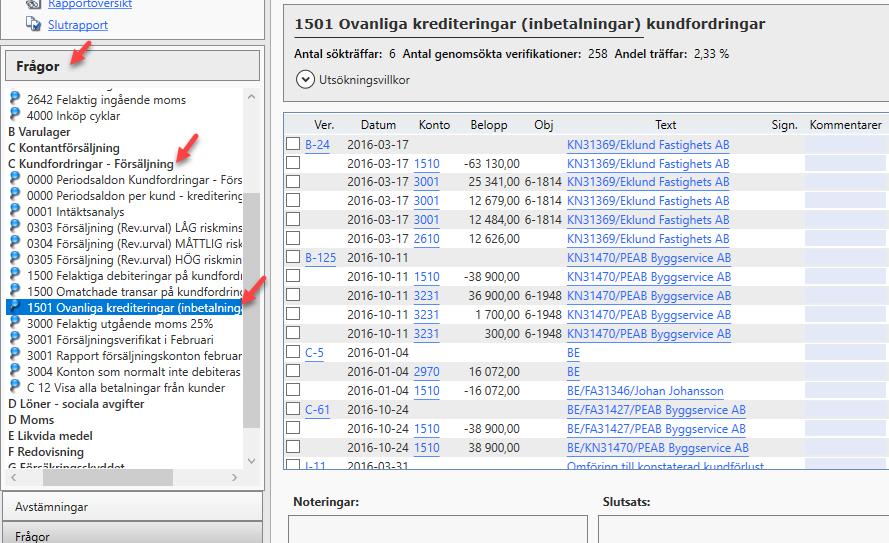This screenshot has width=889, height=543.
Task: Click the tree scroll-right arrow
Action: pyautogui.click(x=235, y=478)
